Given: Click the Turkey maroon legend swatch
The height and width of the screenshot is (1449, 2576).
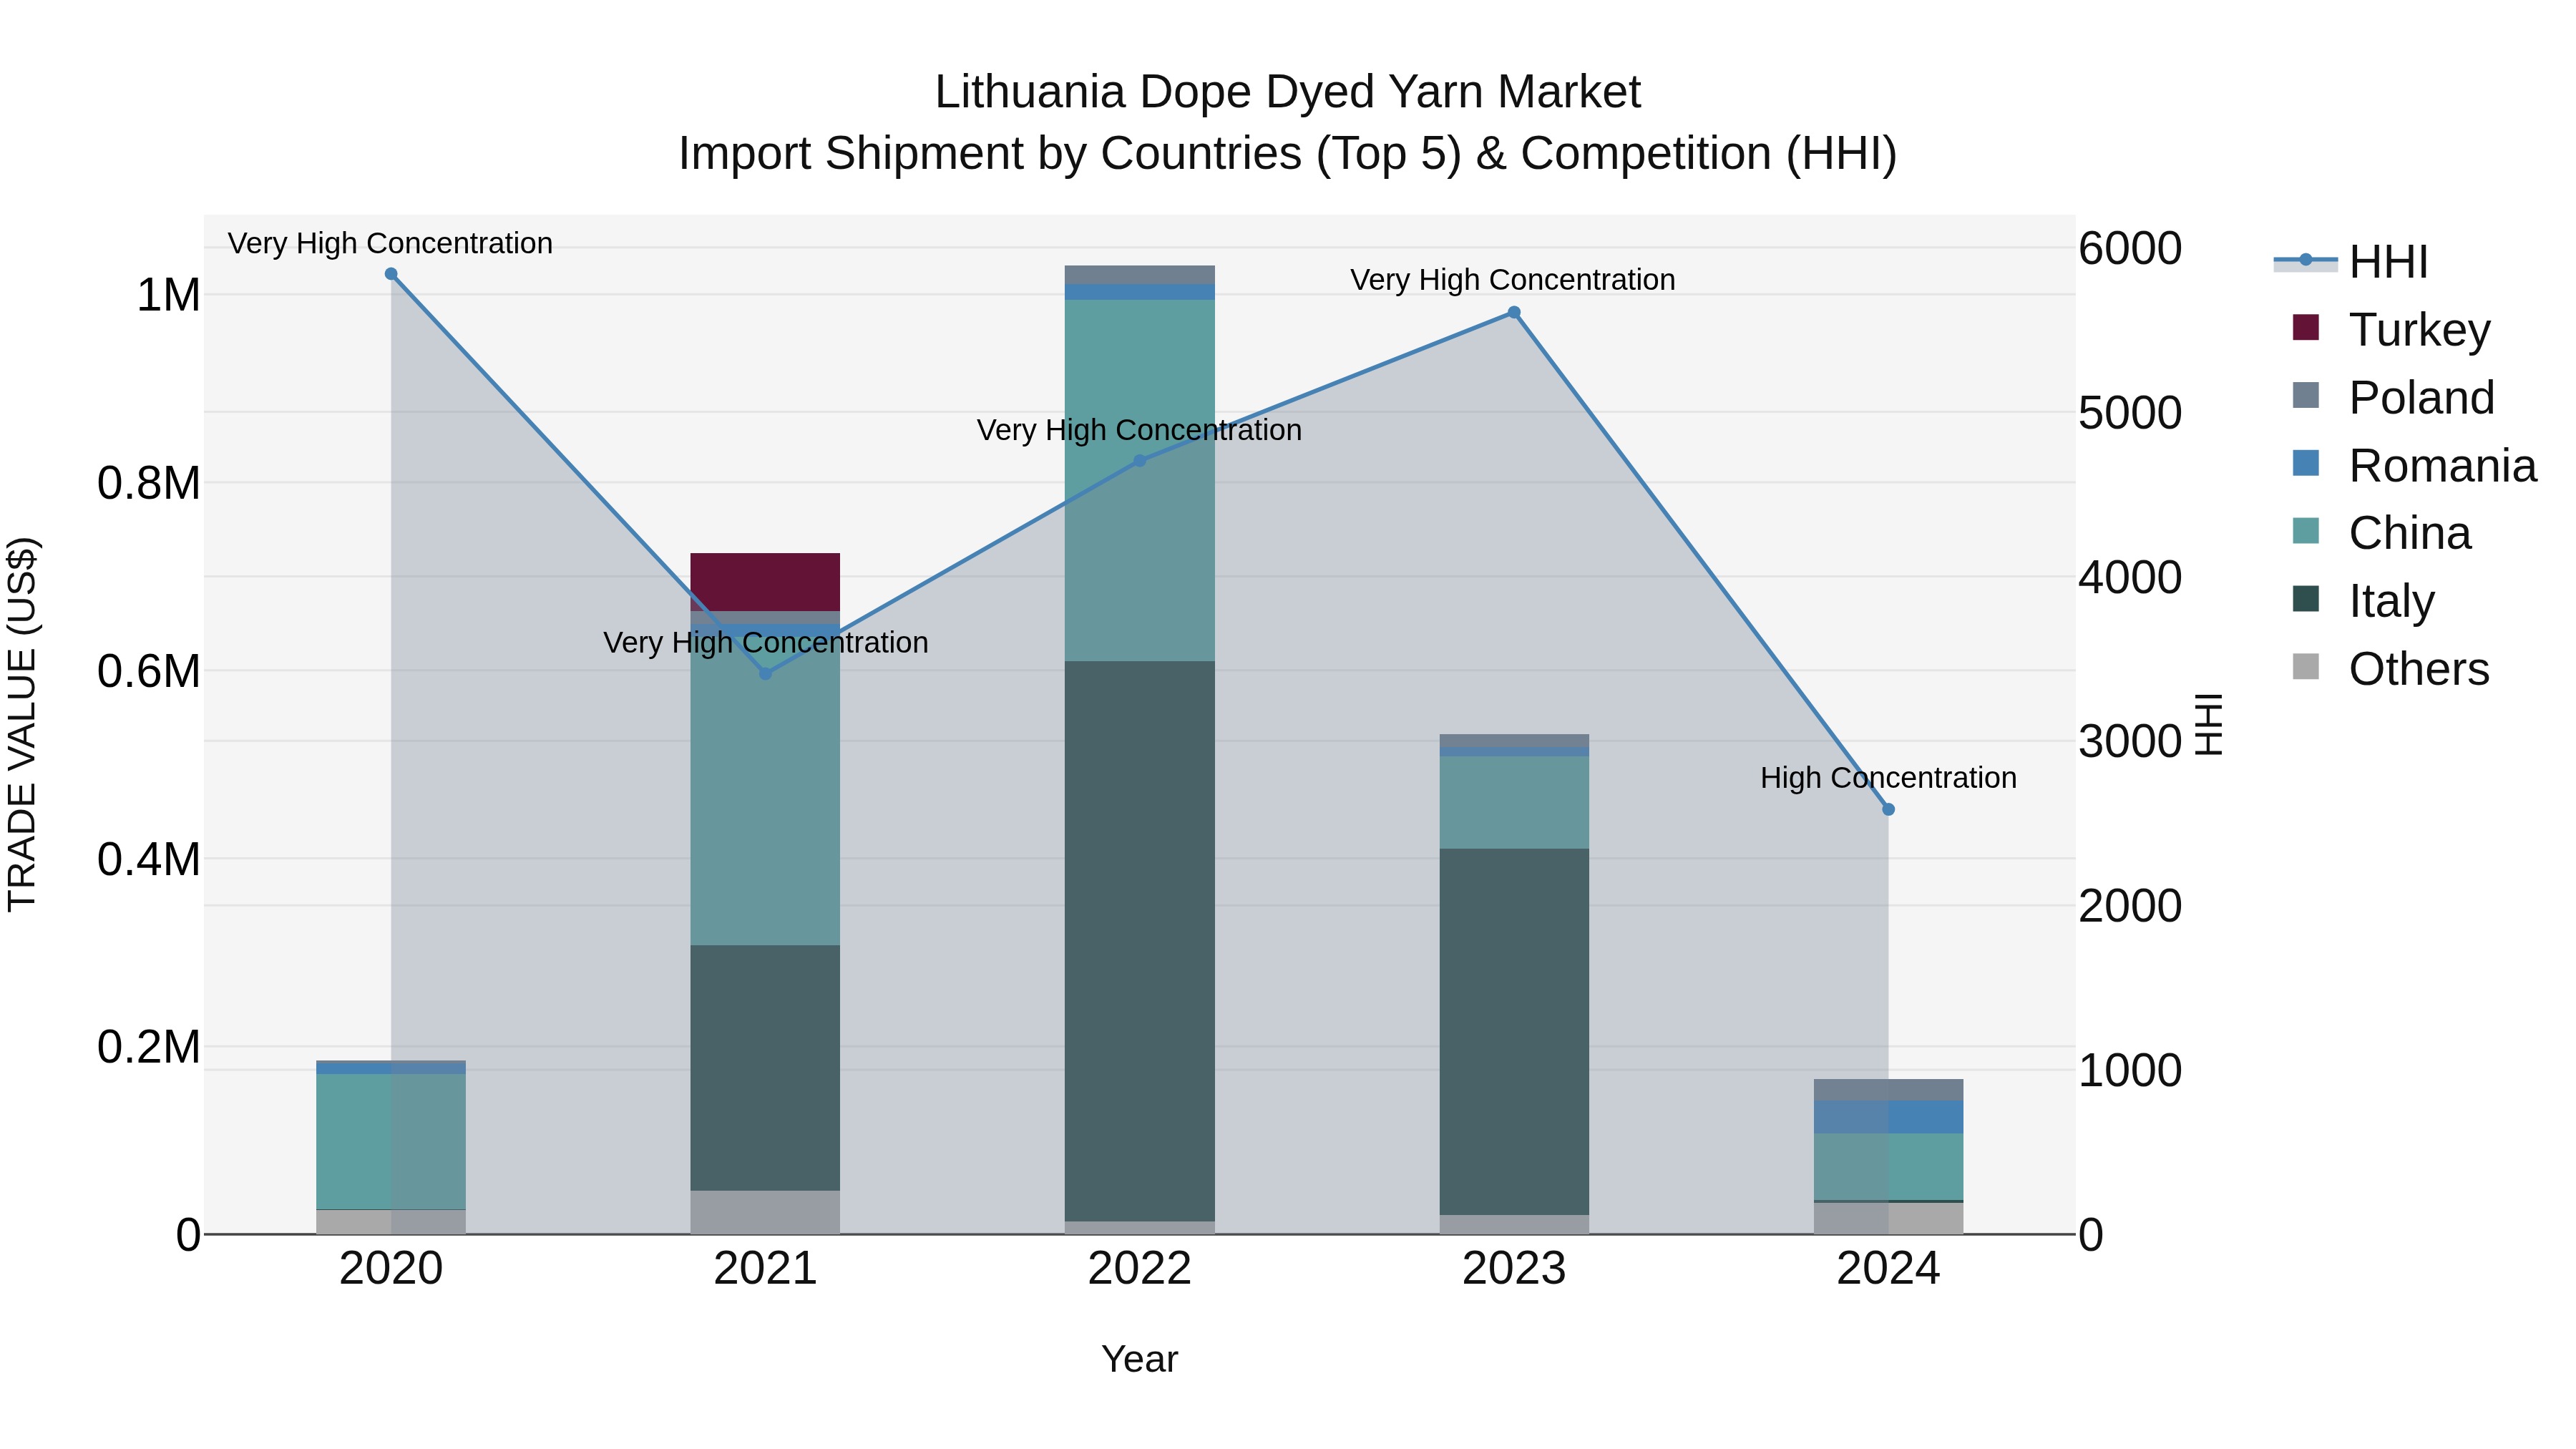Looking at the screenshot, I should pyautogui.click(x=2305, y=327).
